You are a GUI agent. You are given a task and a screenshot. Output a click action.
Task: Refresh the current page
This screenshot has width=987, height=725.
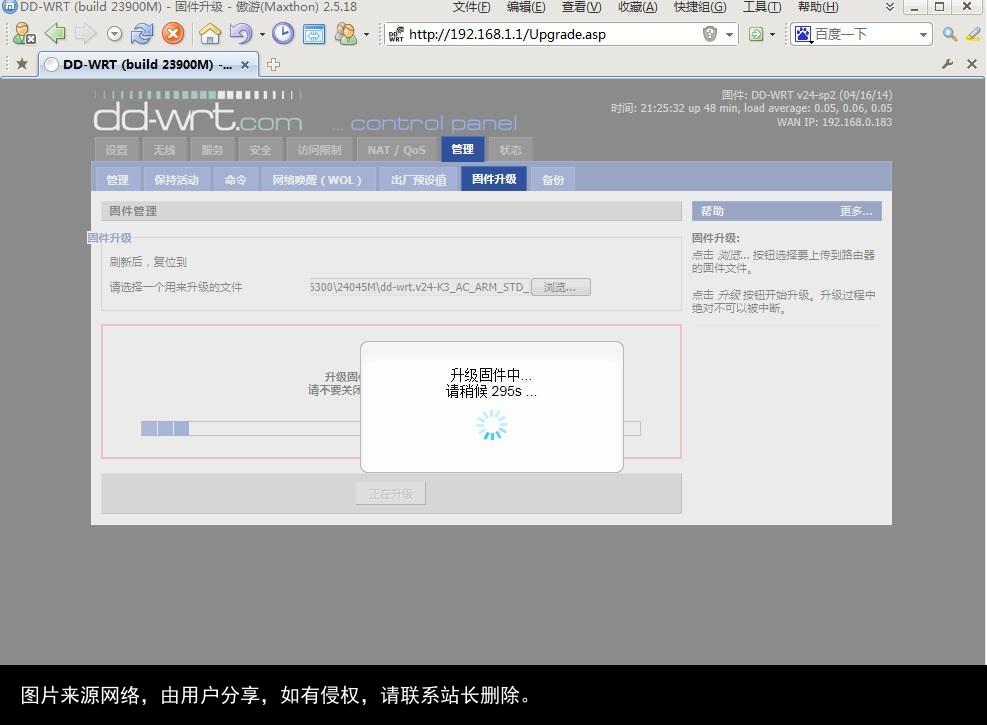click(142, 33)
